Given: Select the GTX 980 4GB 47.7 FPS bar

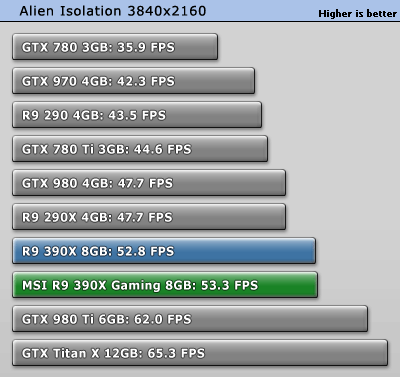Looking at the screenshot, I should [149, 183].
